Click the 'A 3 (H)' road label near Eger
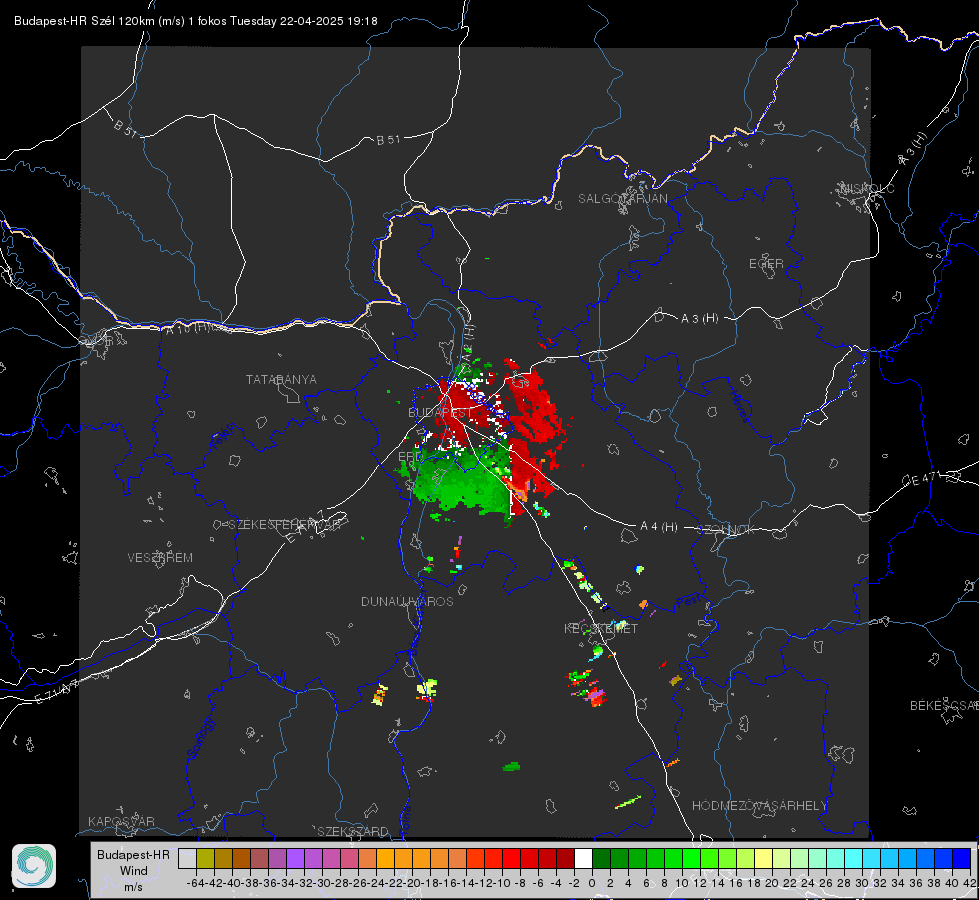Screen dimensions: 979x900 (x=699, y=319)
